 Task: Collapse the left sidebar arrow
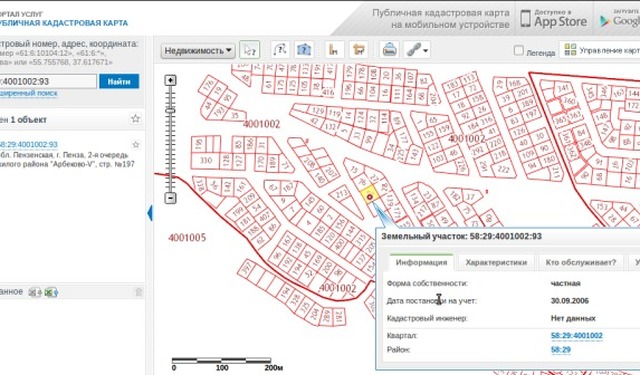click(x=150, y=213)
